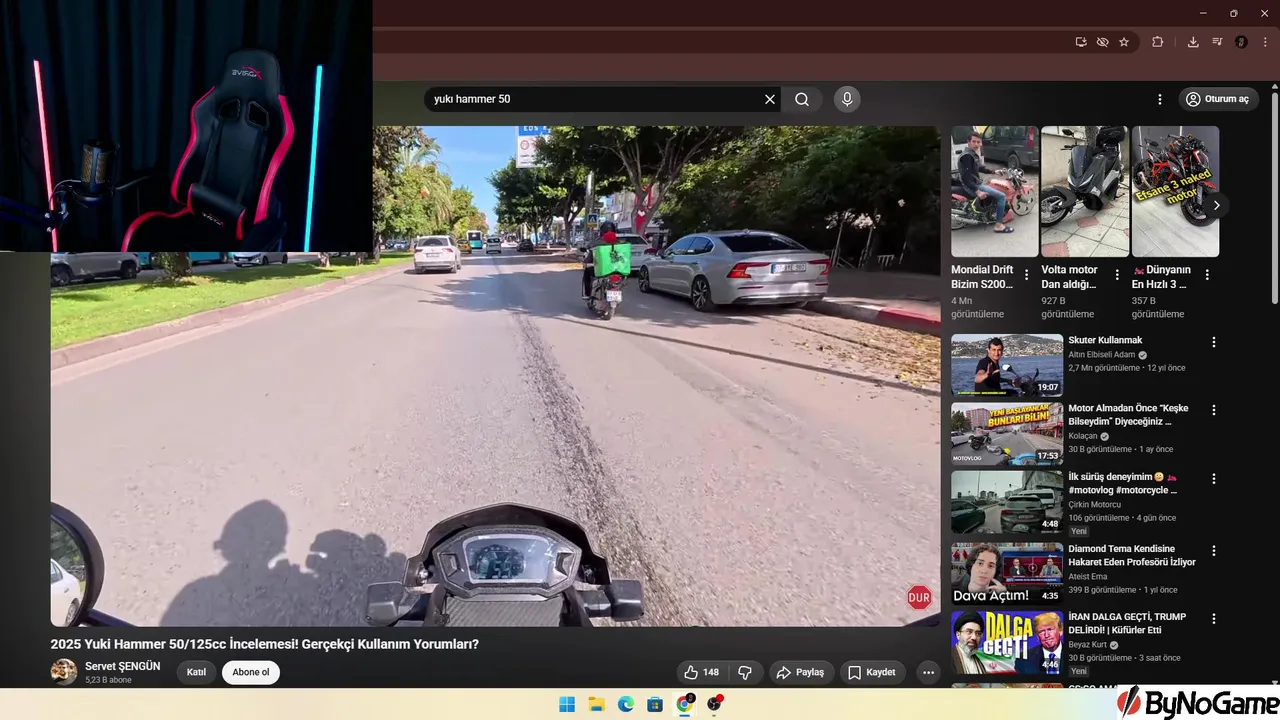Start voice search with the microphone icon
Viewport: 1280px width, 720px height.
click(x=847, y=99)
